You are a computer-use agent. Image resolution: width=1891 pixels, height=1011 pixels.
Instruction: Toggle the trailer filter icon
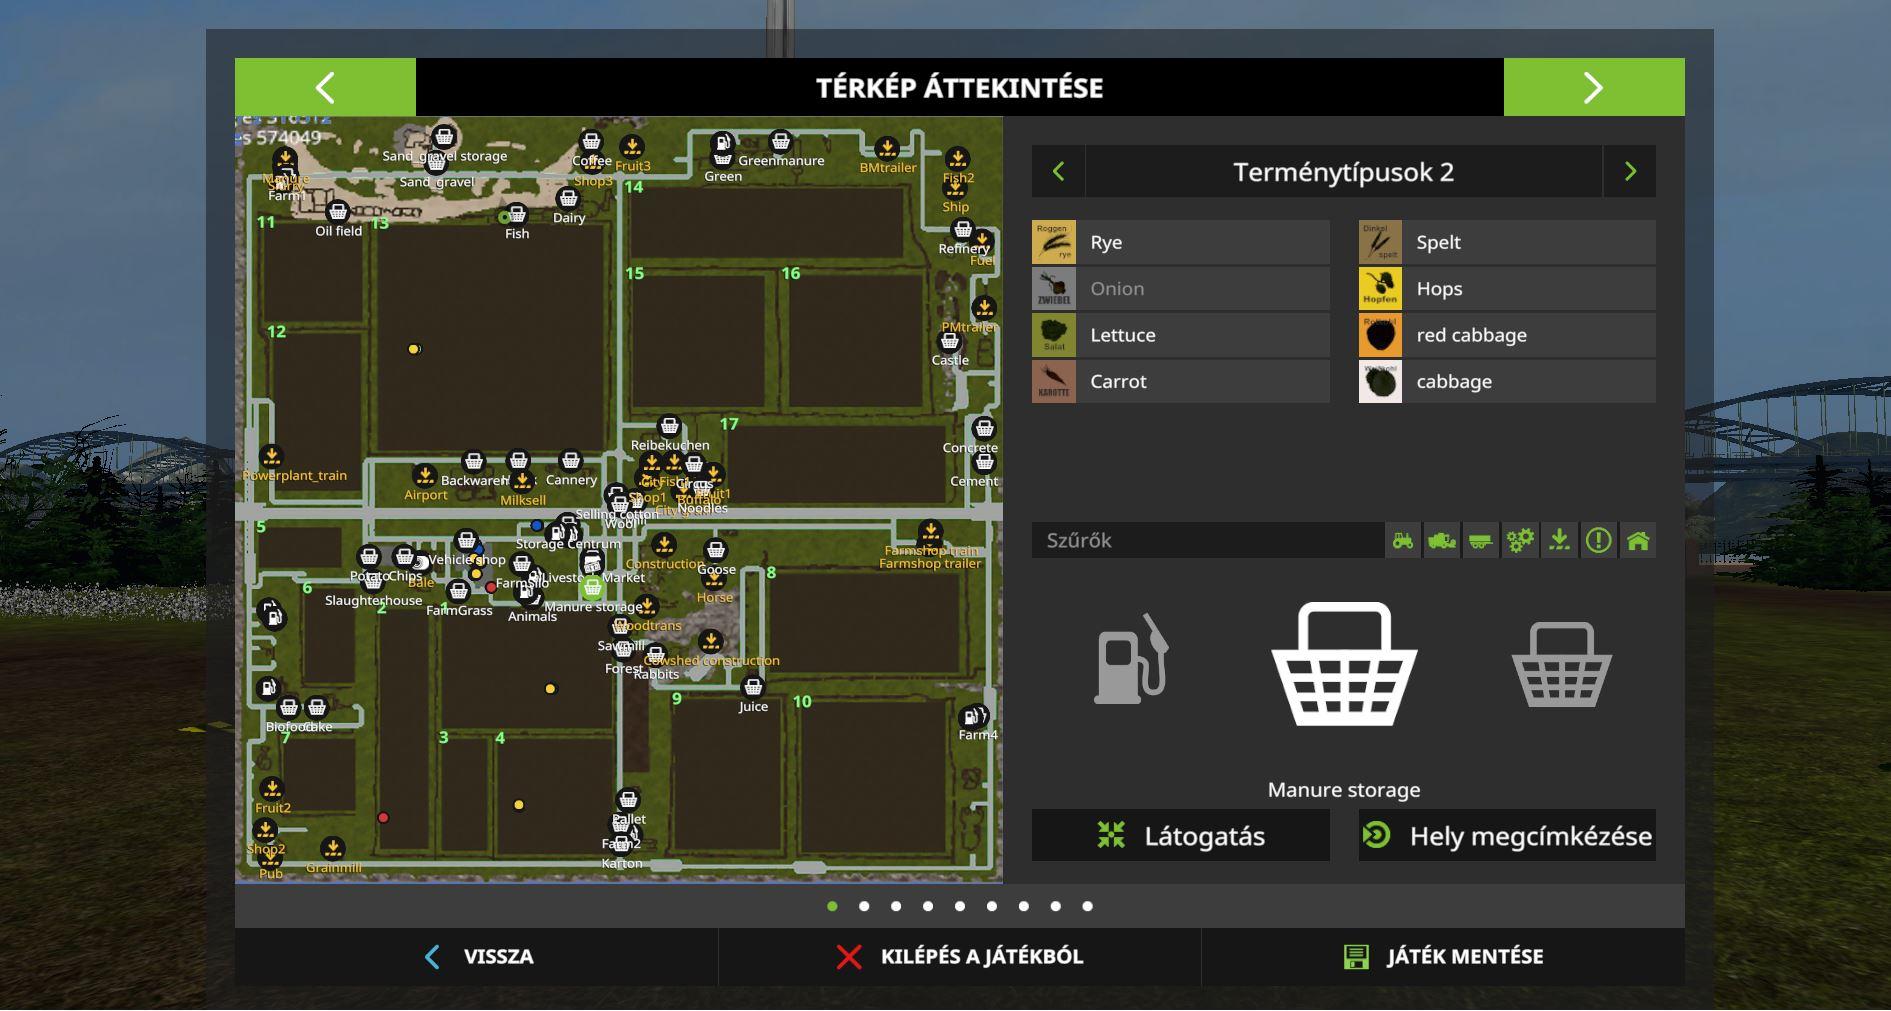pyautogui.click(x=1481, y=541)
